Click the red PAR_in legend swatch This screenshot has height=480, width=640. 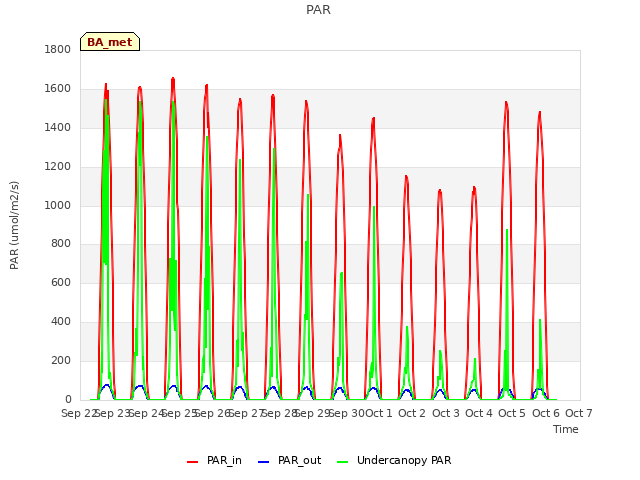pyautogui.click(x=192, y=462)
